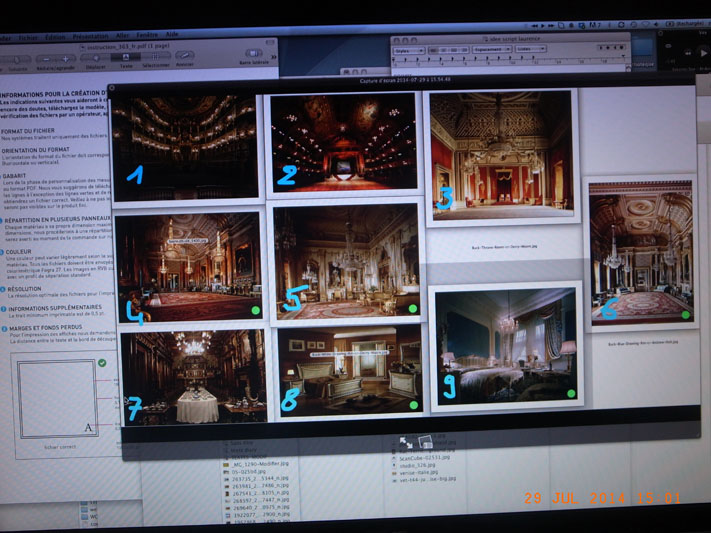This screenshot has width=711, height=533.
Task: Open the Aller menu
Action: (x=122, y=35)
